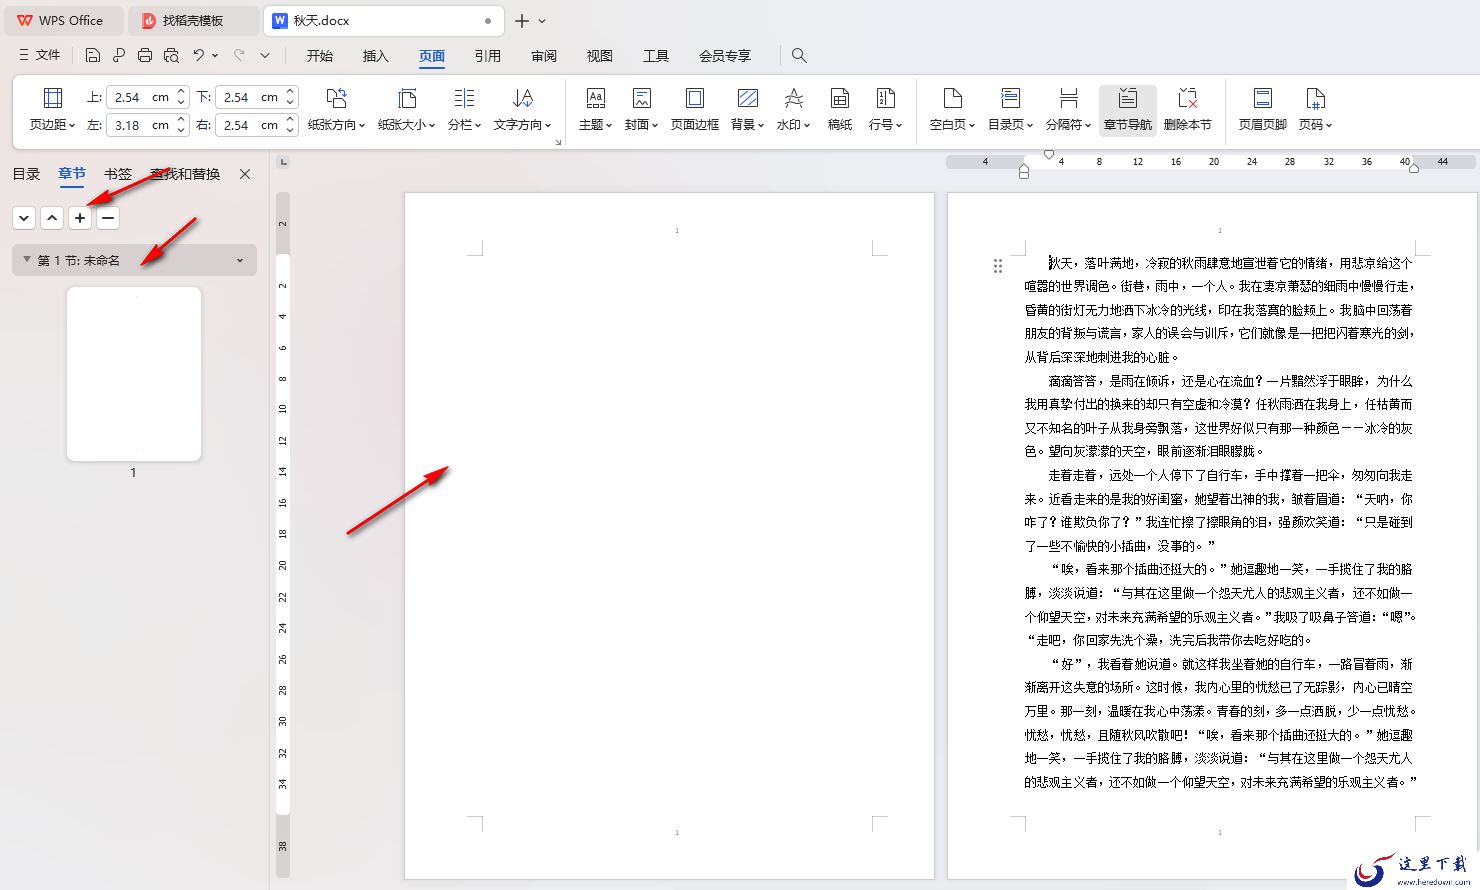The image size is (1480, 890).
Task: Move to previous section with up chevron
Action: point(52,217)
